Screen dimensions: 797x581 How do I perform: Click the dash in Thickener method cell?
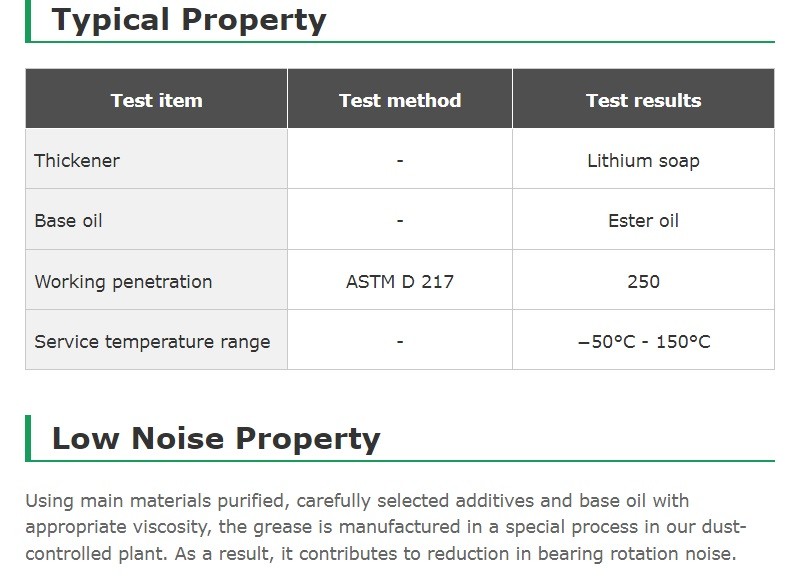(400, 161)
